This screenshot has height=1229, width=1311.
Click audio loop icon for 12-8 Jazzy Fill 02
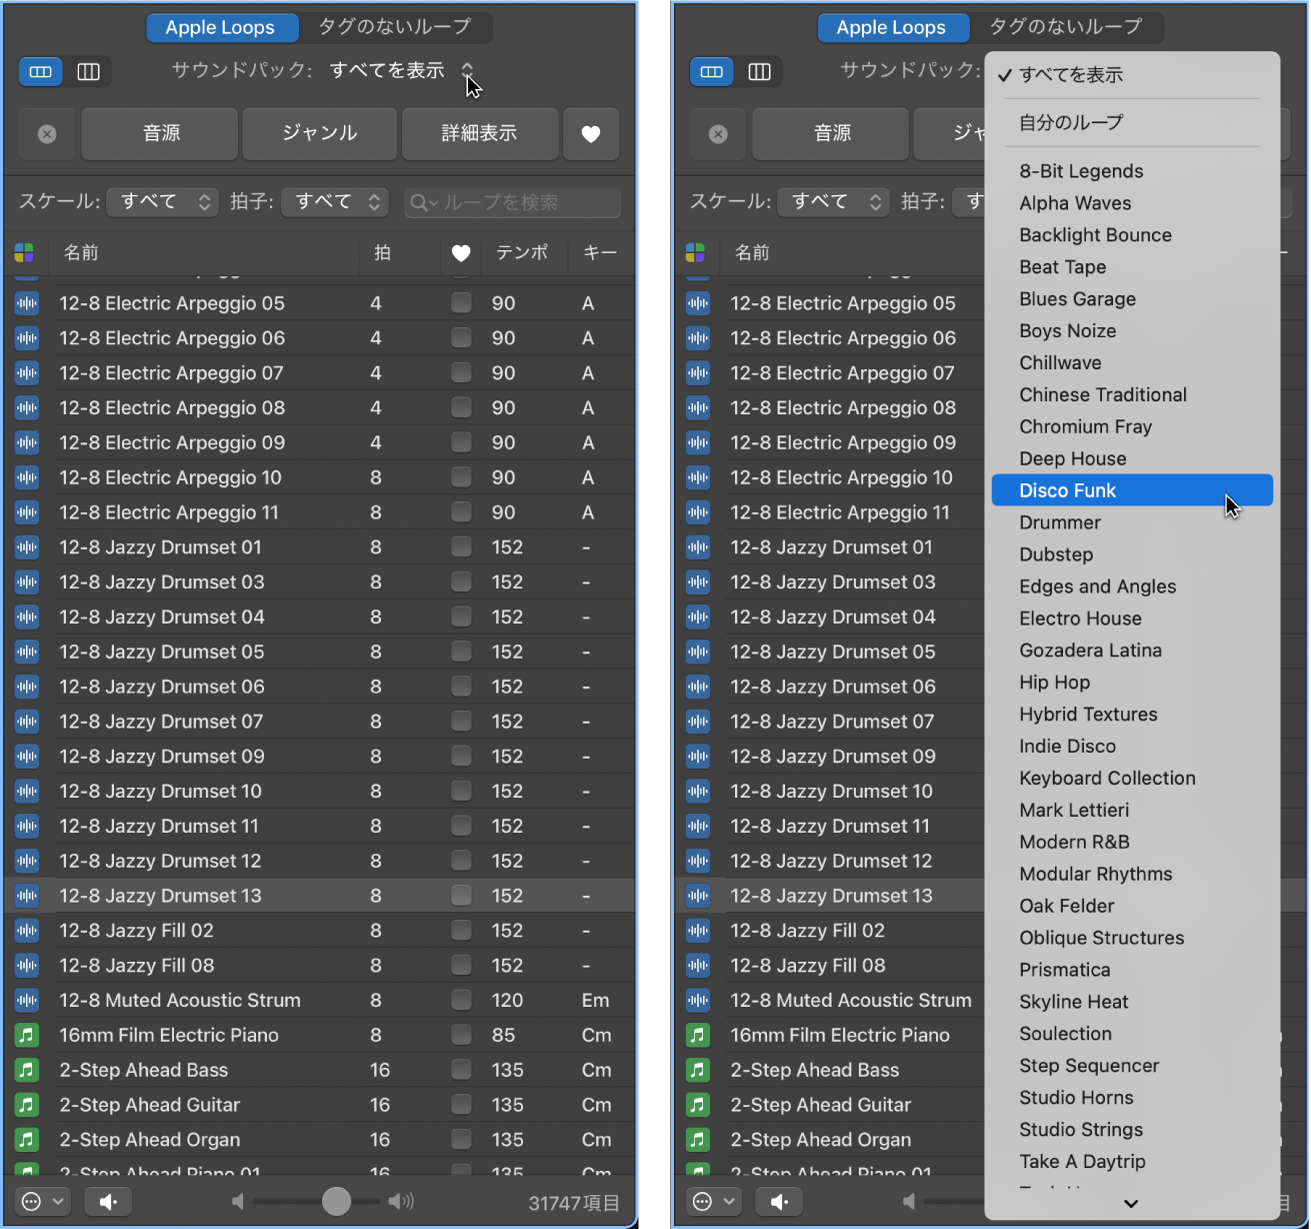click(27, 931)
